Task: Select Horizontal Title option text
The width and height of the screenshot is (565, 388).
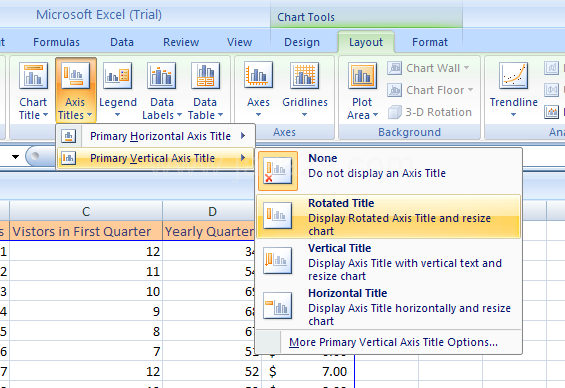Action: coord(409,307)
